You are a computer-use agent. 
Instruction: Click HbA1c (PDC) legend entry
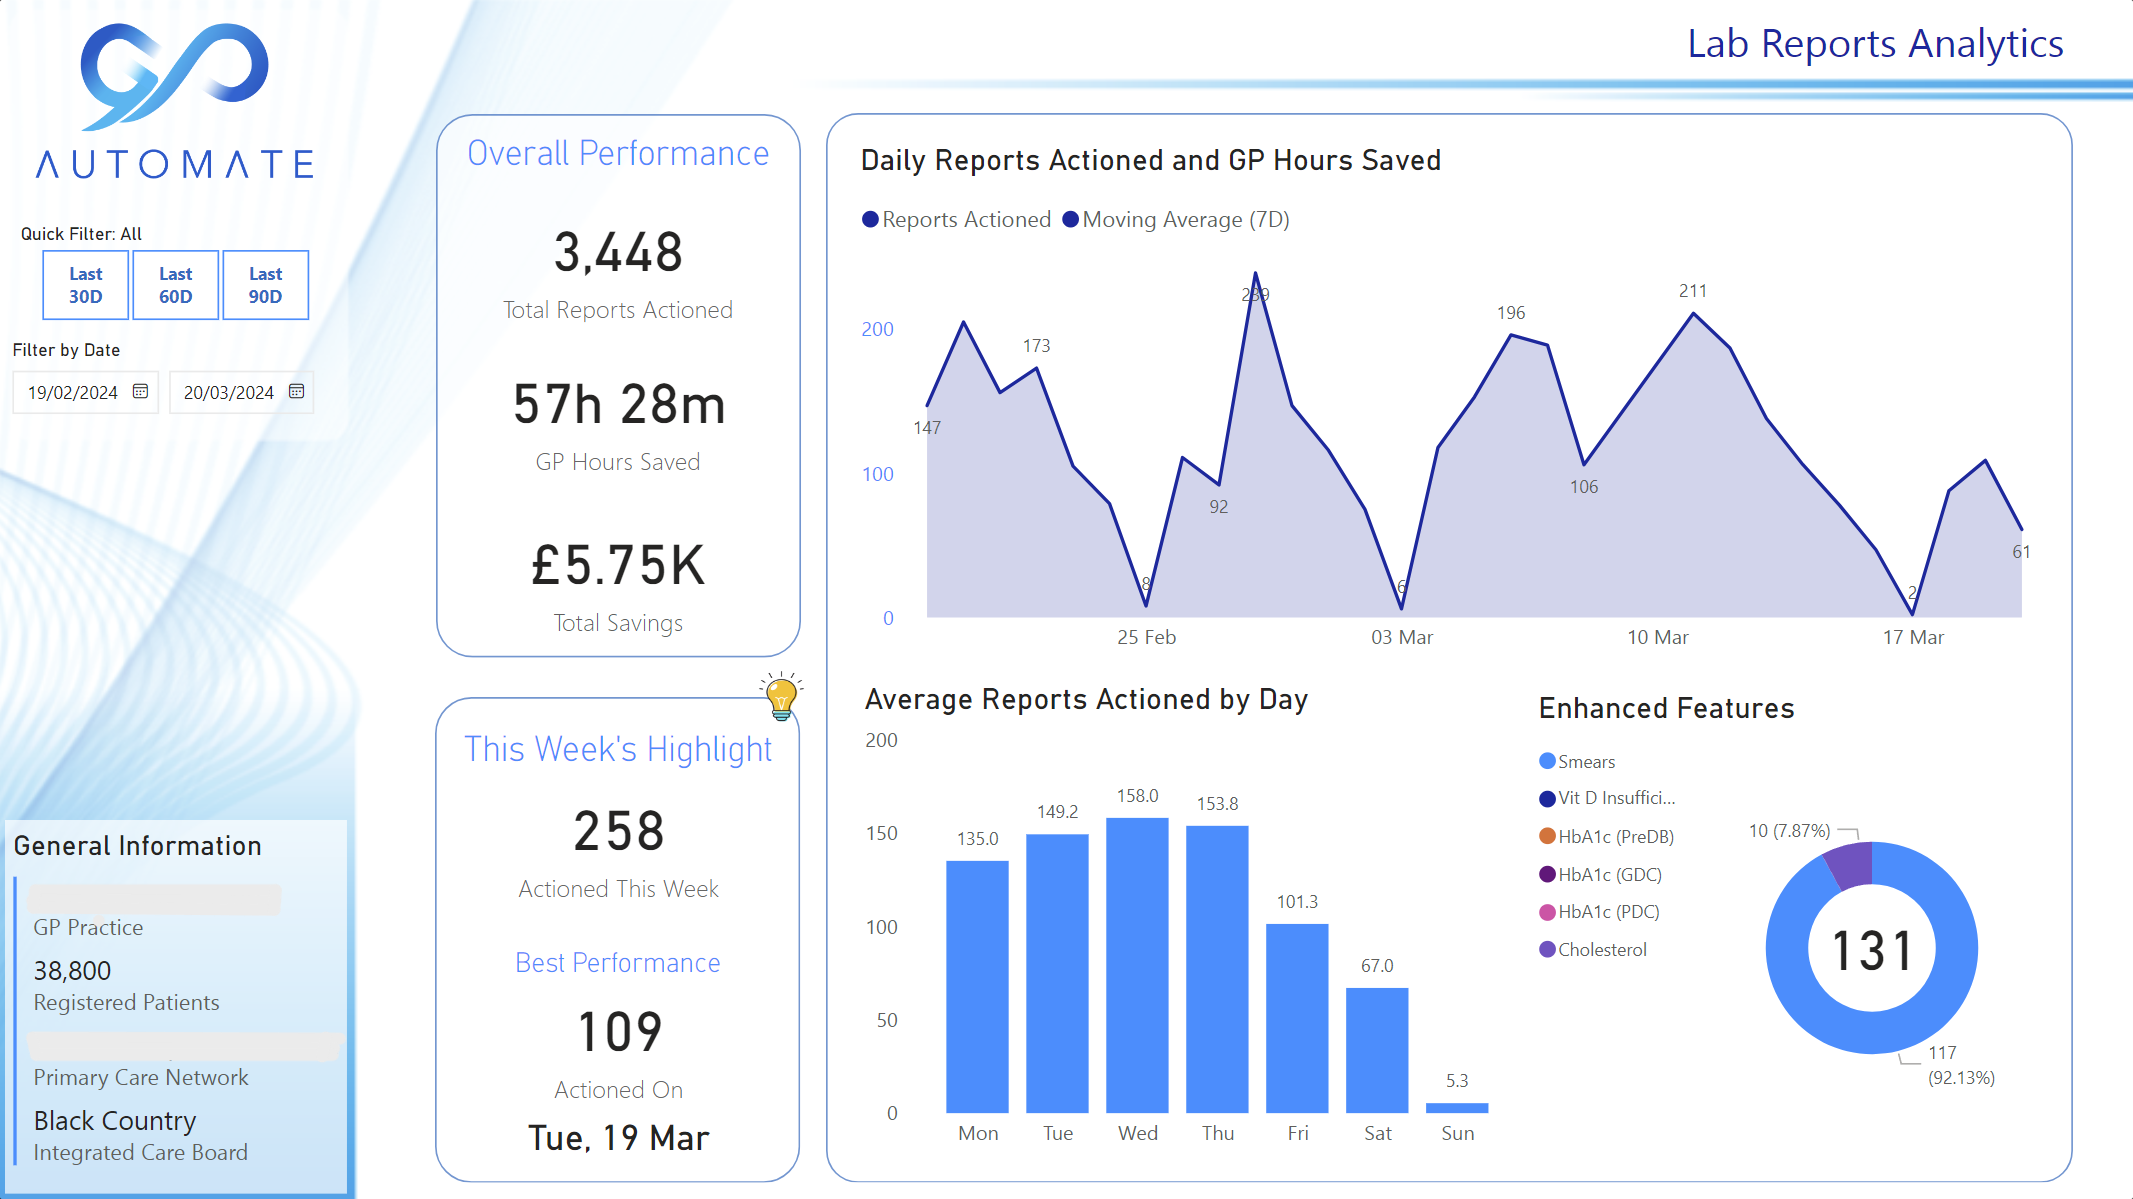click(1608, 911)
